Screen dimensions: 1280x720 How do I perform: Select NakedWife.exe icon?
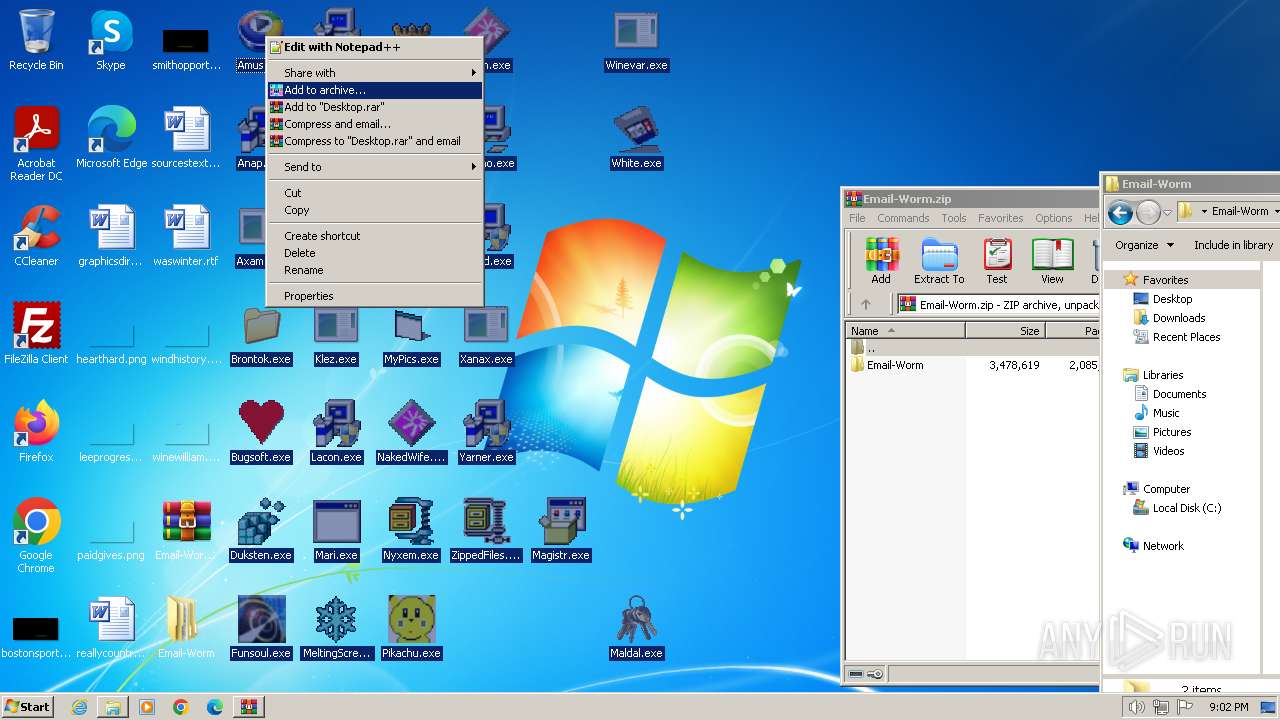[411, 432]
